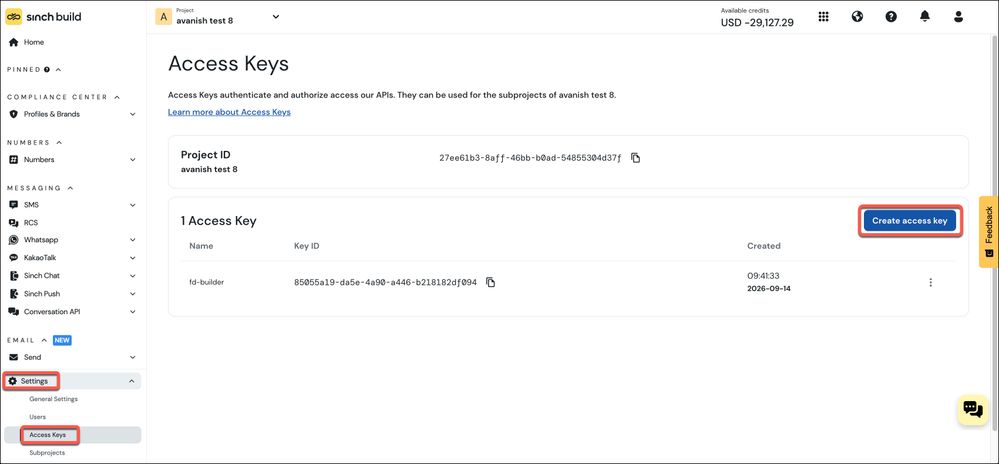Expand the Sinch Push menu chevron
The width and height of the screenshot is (999, 464).
click(x=133, y=294)
